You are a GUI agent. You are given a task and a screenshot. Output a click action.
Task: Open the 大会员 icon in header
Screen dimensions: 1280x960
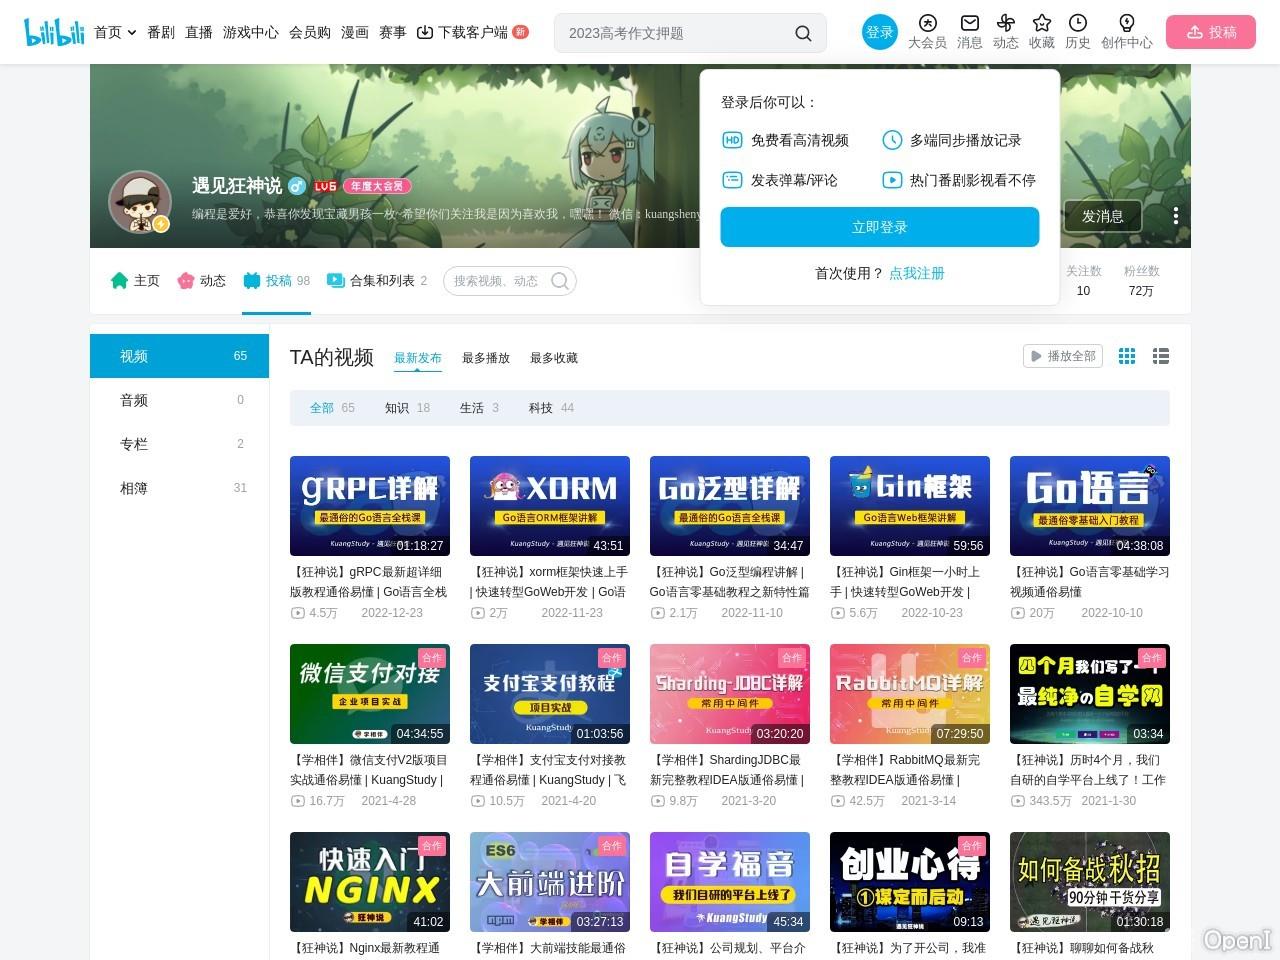click(x=927, y=24)
